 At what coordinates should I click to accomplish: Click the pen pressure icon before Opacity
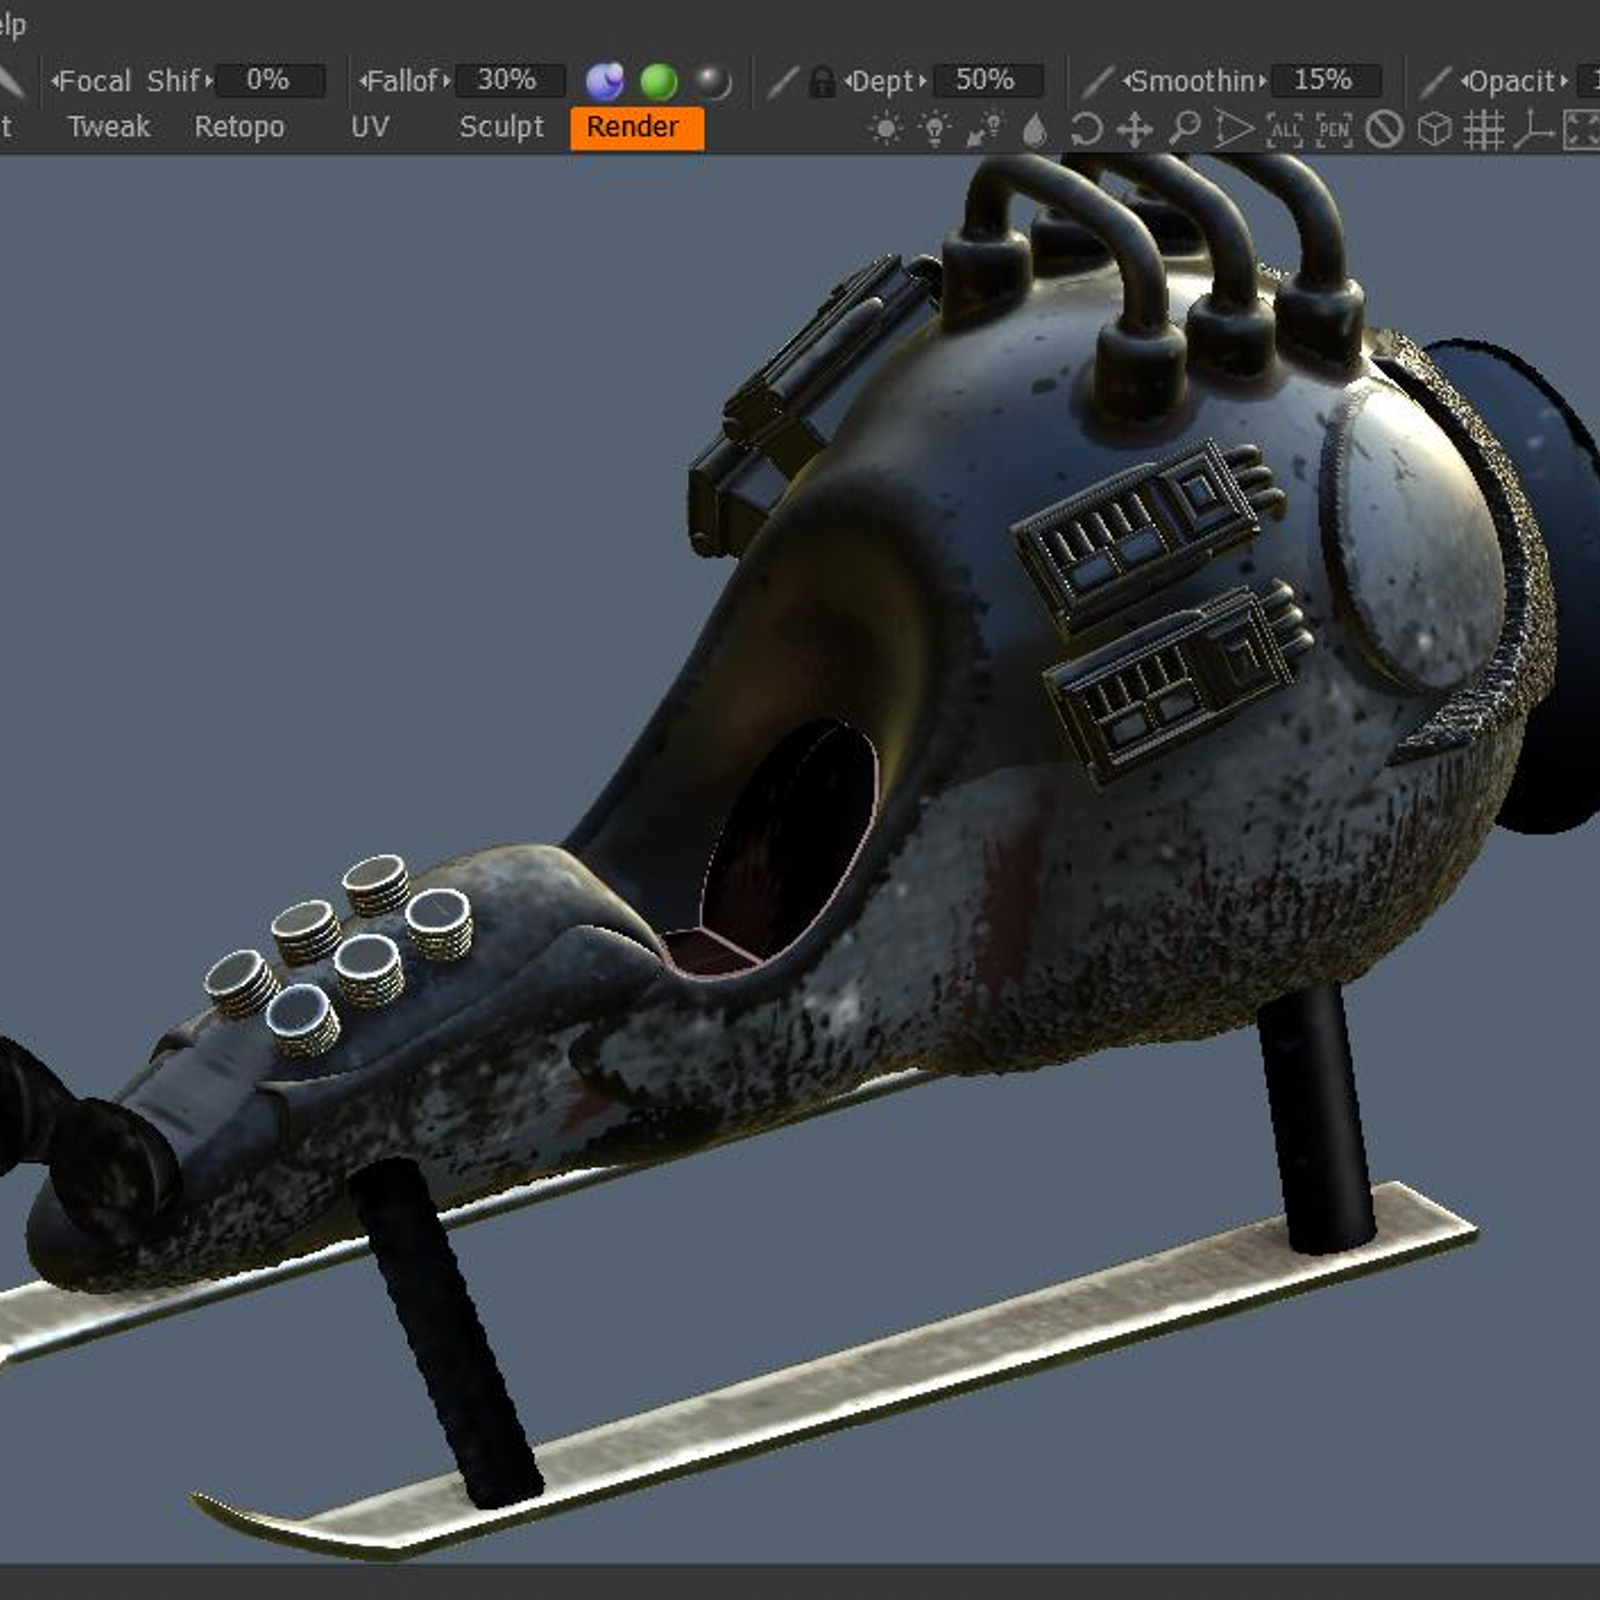tap(1436, 82)
